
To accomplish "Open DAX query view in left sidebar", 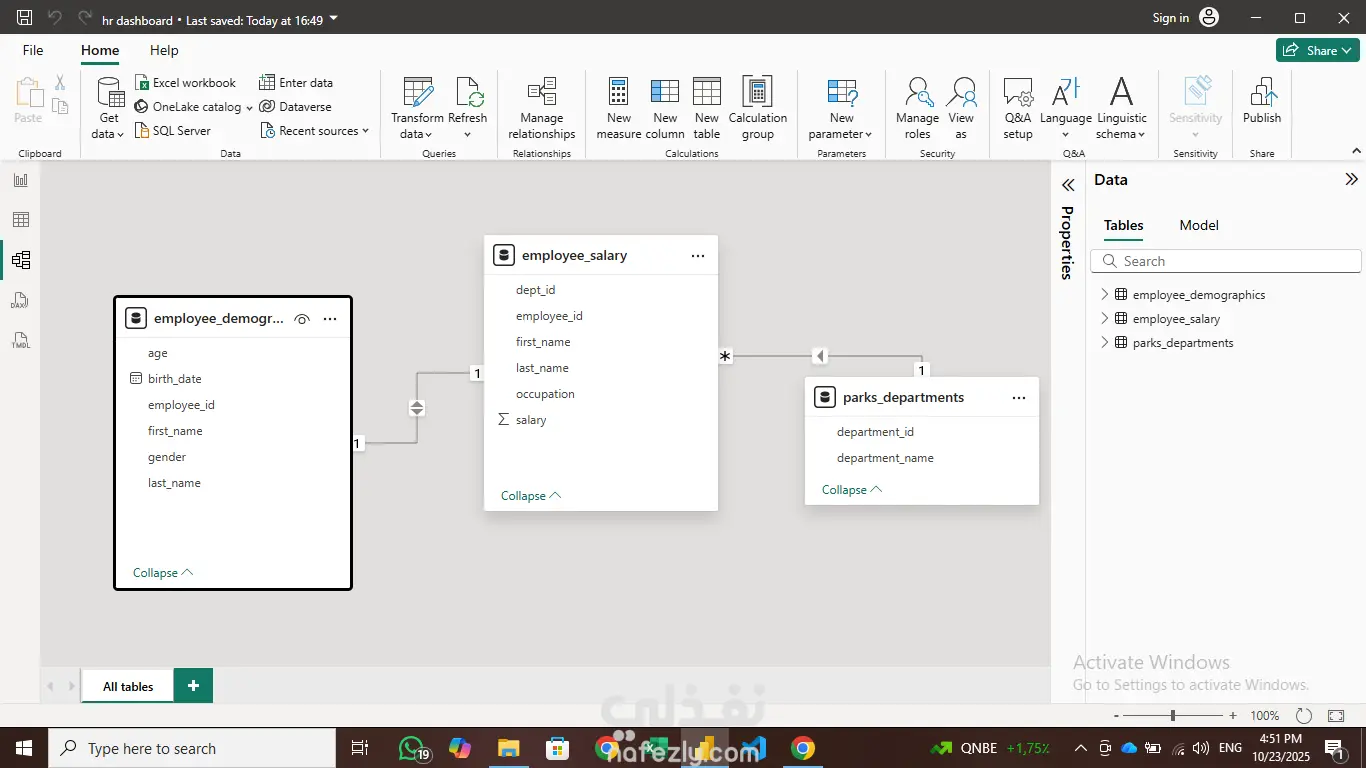I will point(21,301).
